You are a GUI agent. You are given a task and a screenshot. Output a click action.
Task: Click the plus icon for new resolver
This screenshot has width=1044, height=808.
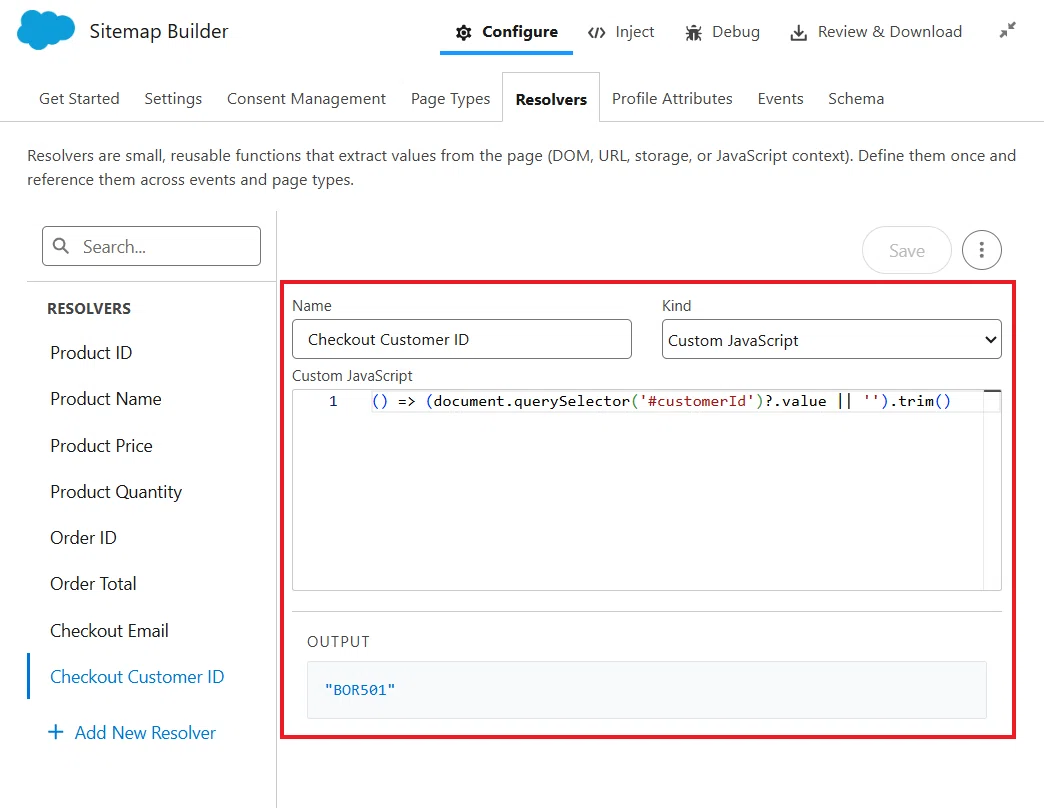[x=56, y=732]
